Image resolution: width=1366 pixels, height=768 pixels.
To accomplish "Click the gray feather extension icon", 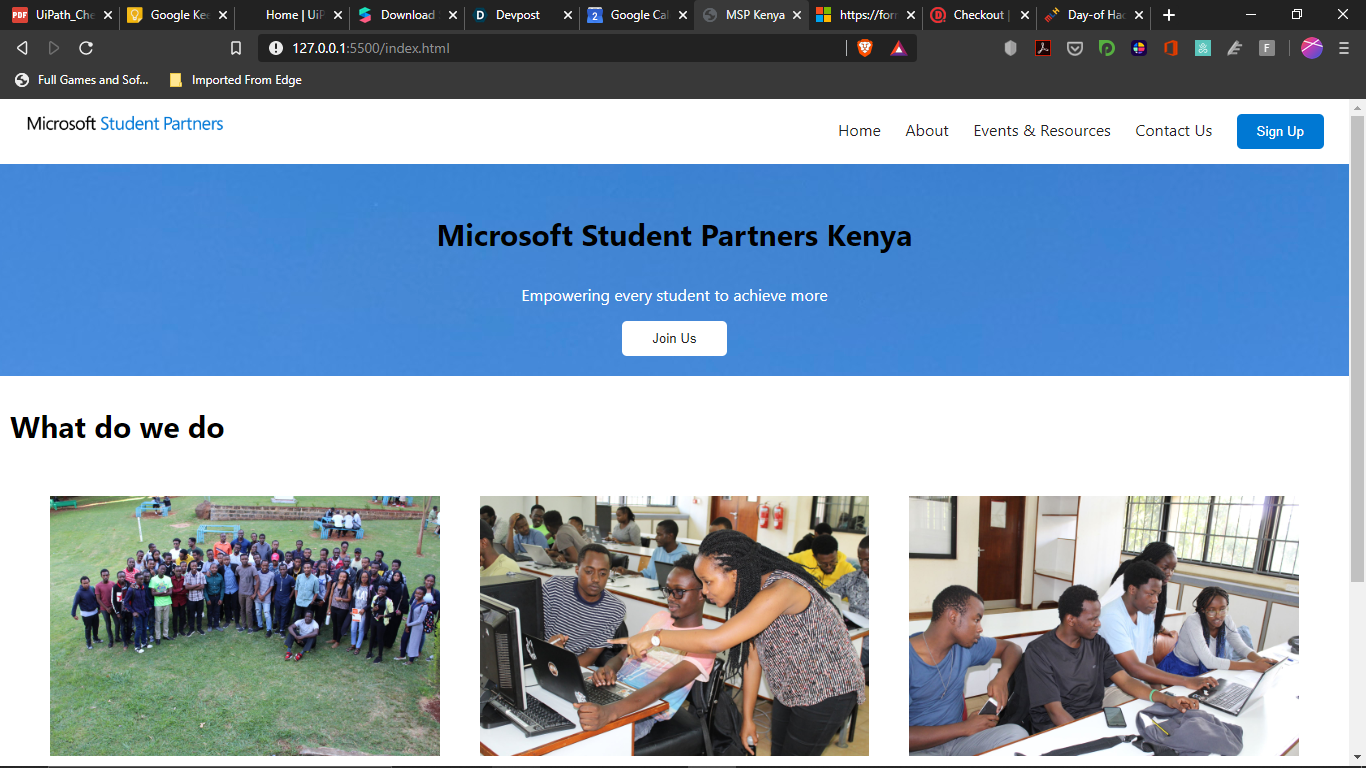I will pyautogui.click(x=1235, y=48).
